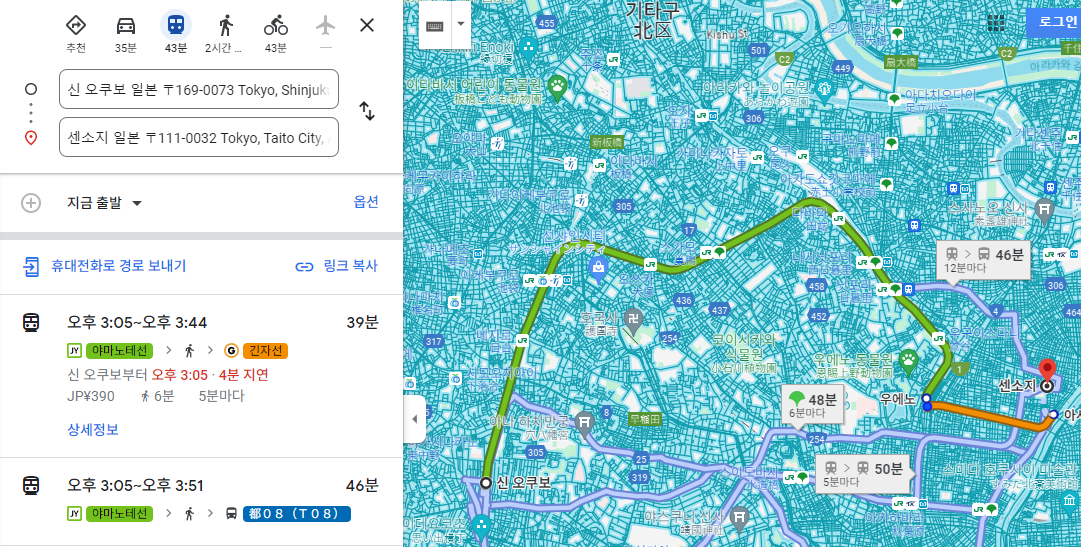
Task: Send route to phone (휴대전화로 경로 보내기)
Action: pos(104,266)
